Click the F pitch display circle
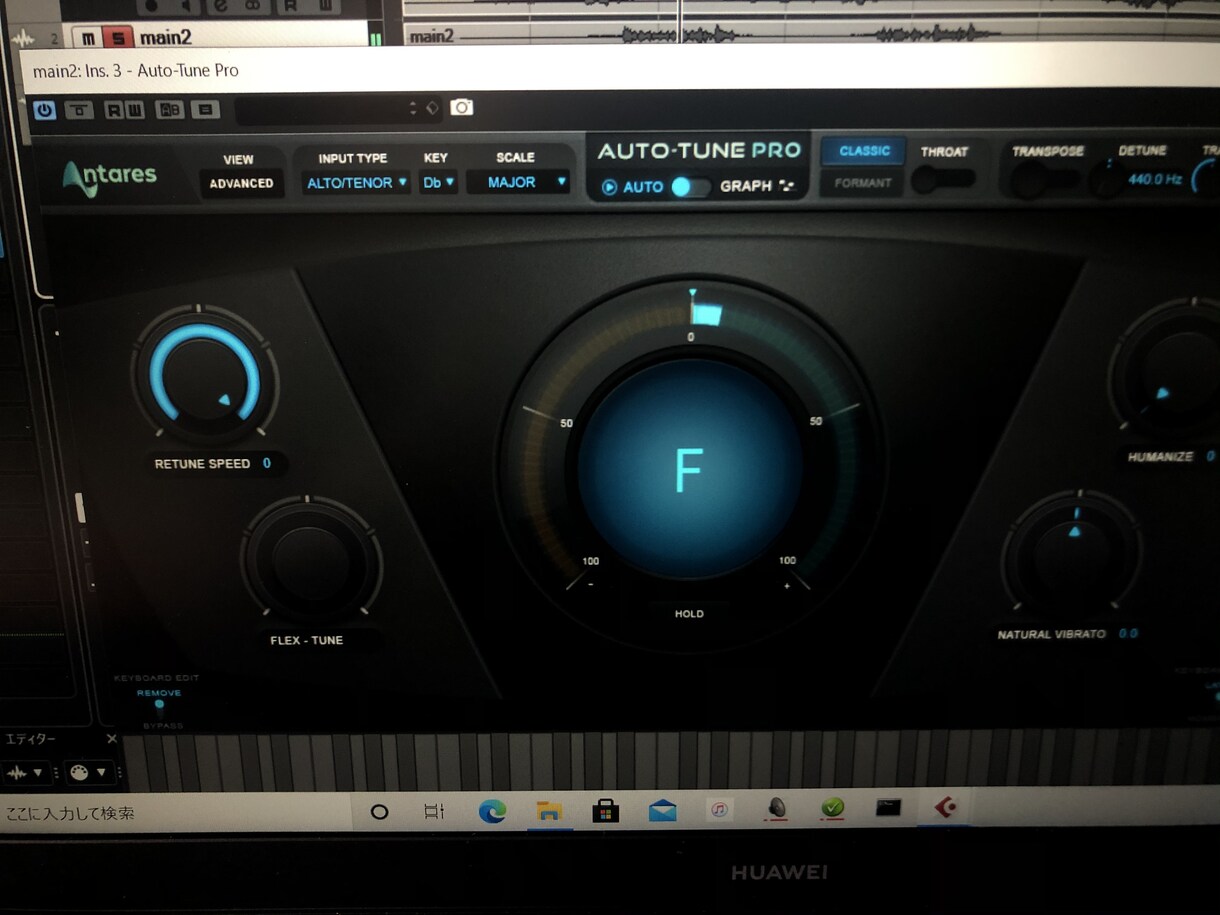The height and width of the screenshot is (915, 1220). [x=689, y=468]
